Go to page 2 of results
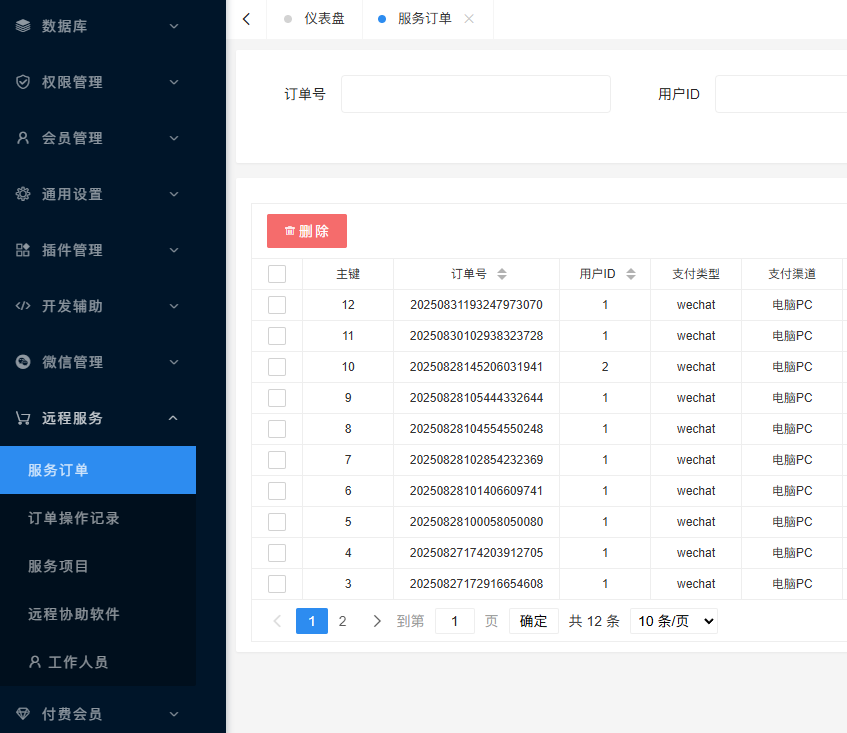Viewport: 847px width, 733px height. (342, 621)
